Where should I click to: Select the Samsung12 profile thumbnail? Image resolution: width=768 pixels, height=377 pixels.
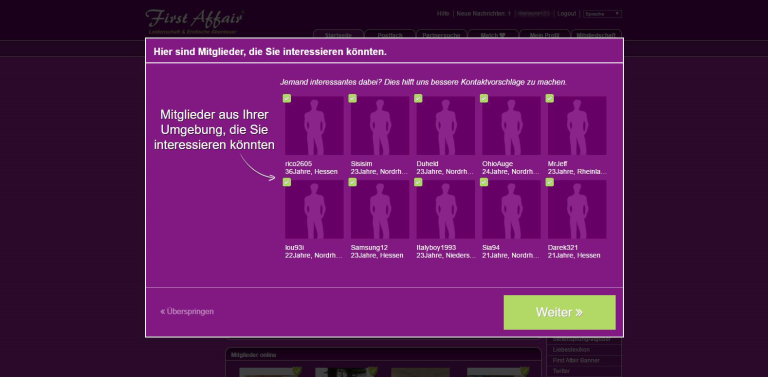pos(380,210)
